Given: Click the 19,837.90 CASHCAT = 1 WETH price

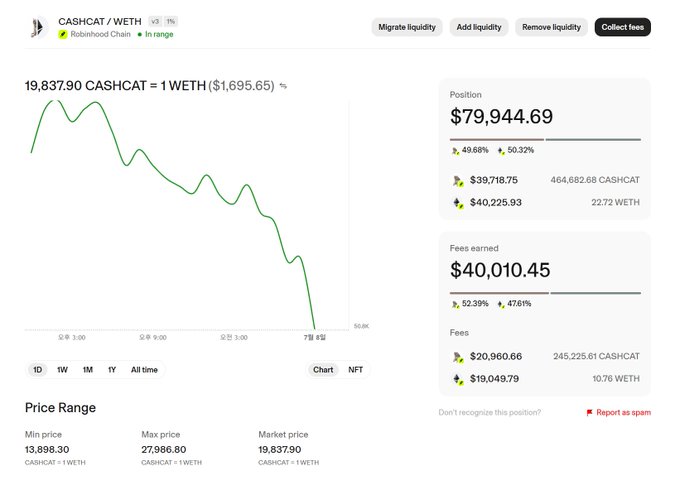Looking at the screenshot, I should [x=115, y=86].
